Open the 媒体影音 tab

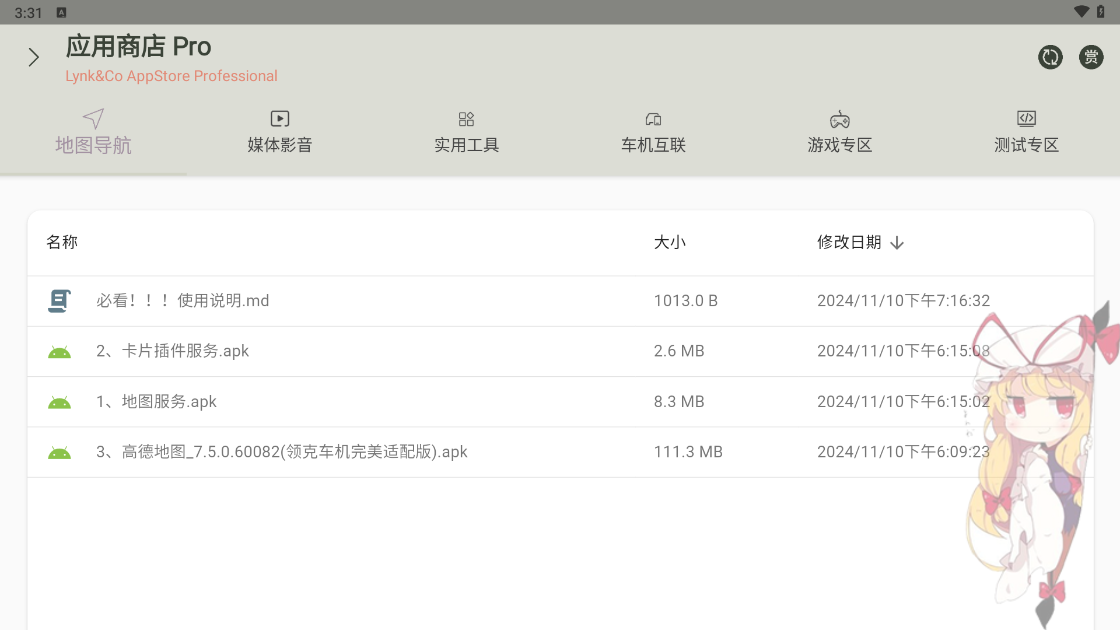tap(280, 133)
